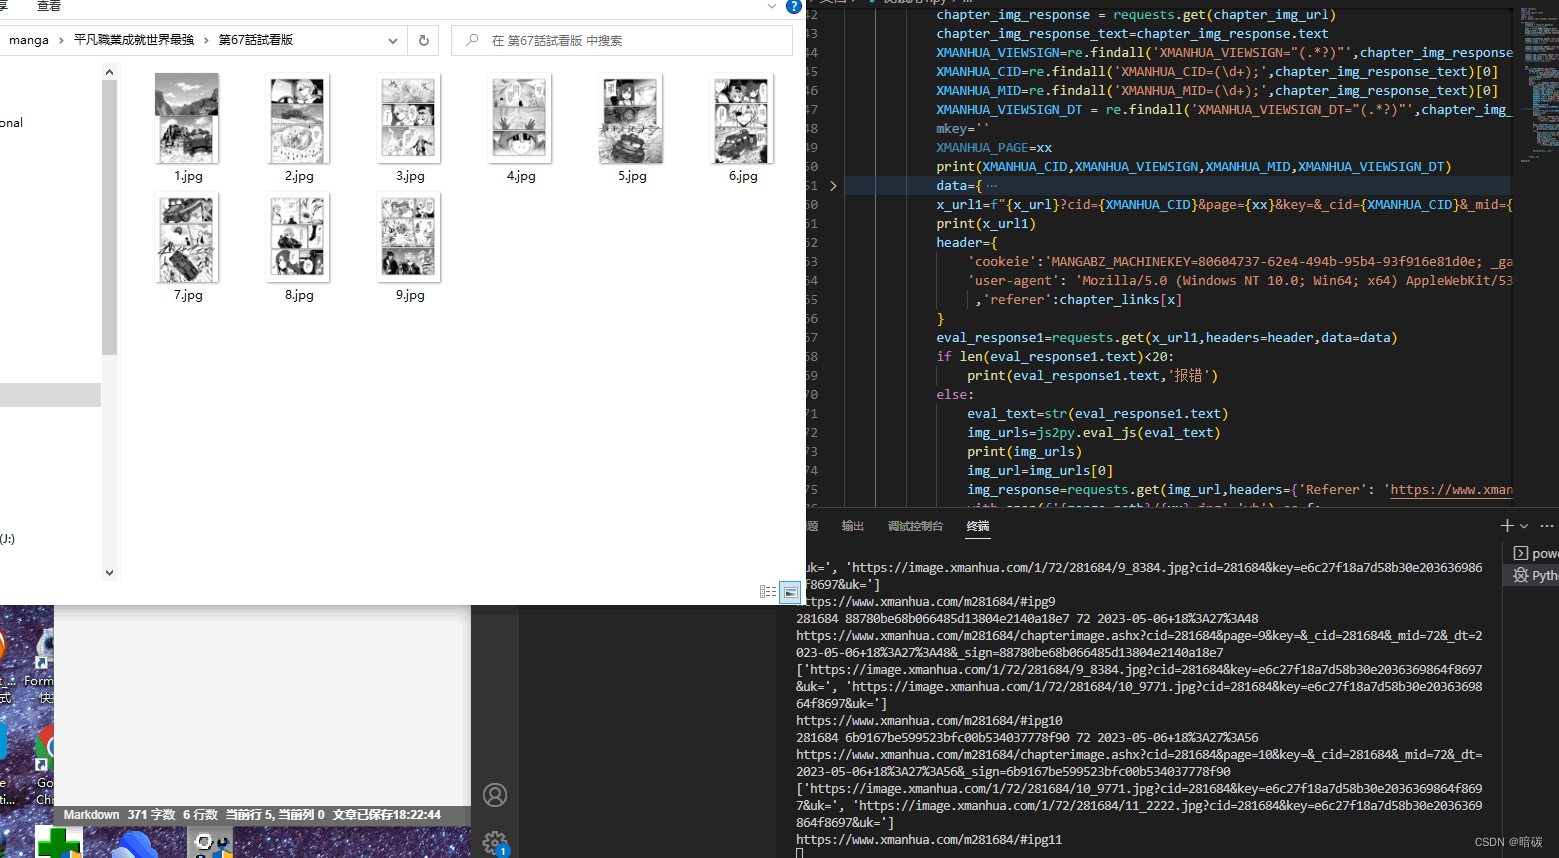
Task: Choose the 6.jpg image icon
Action: 742,119
